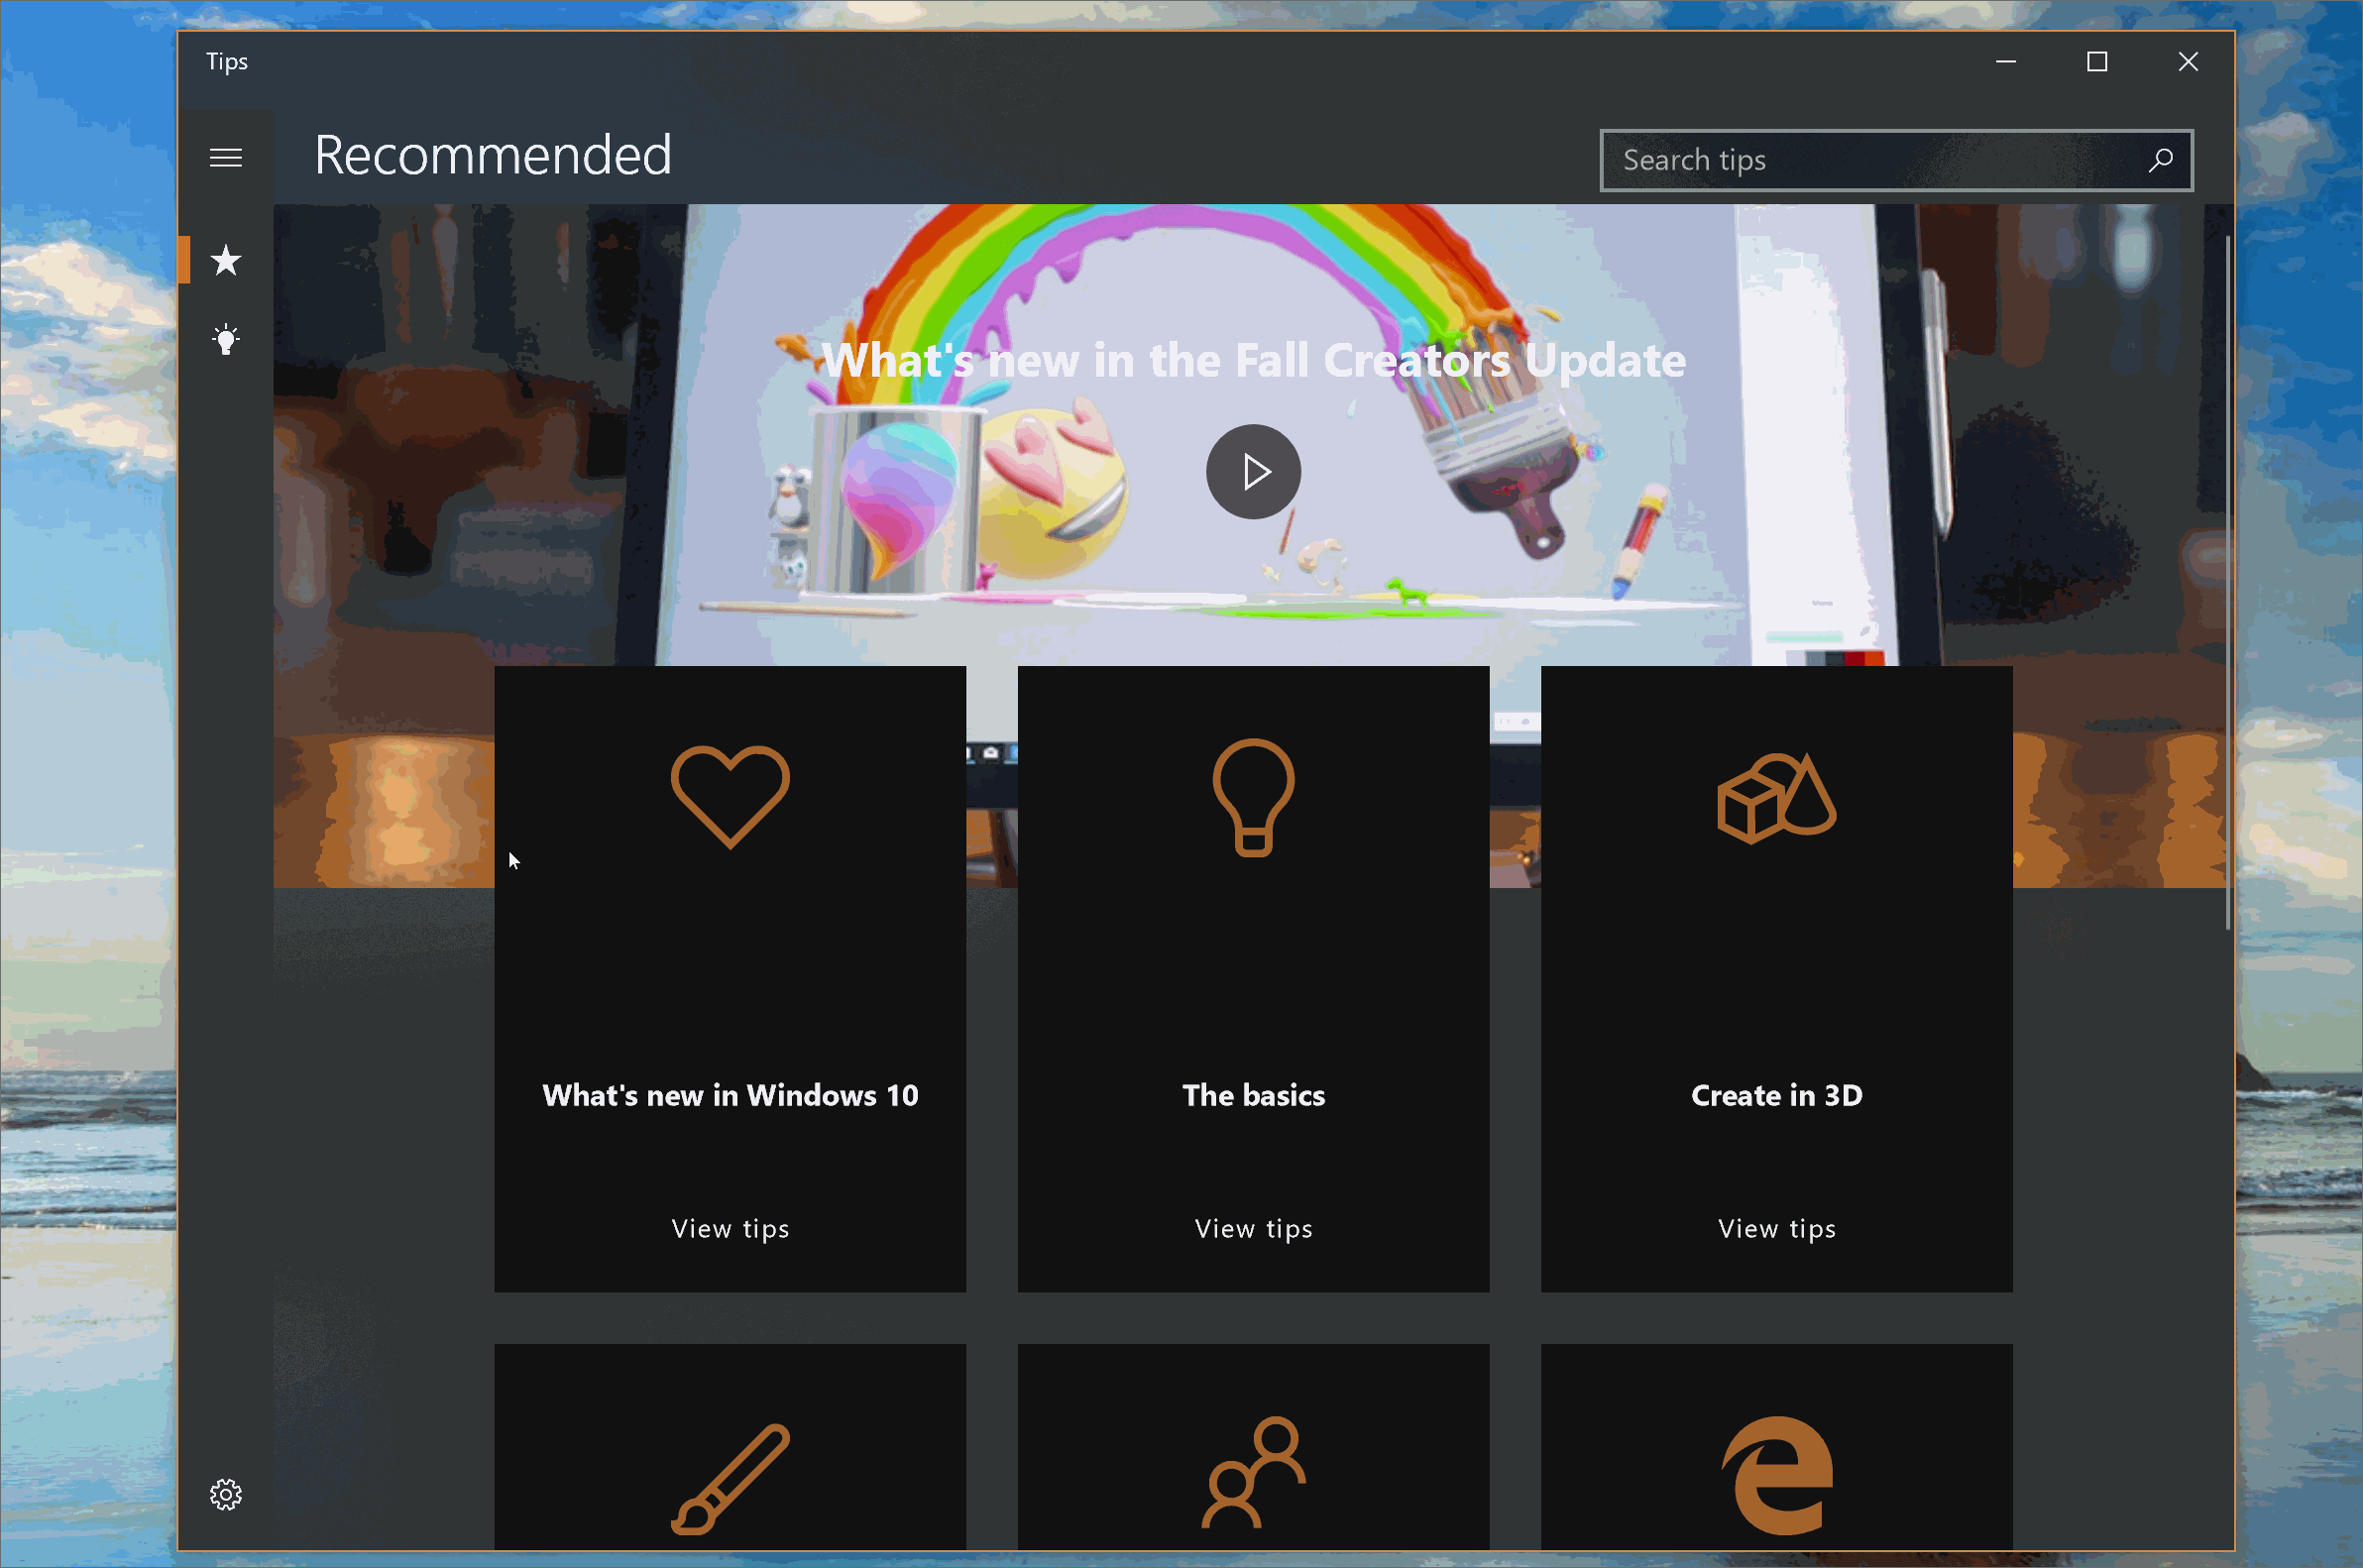This screenshot has width=2363, height=1568.
Task: Close the Tips window
Action: [2188, 62]
